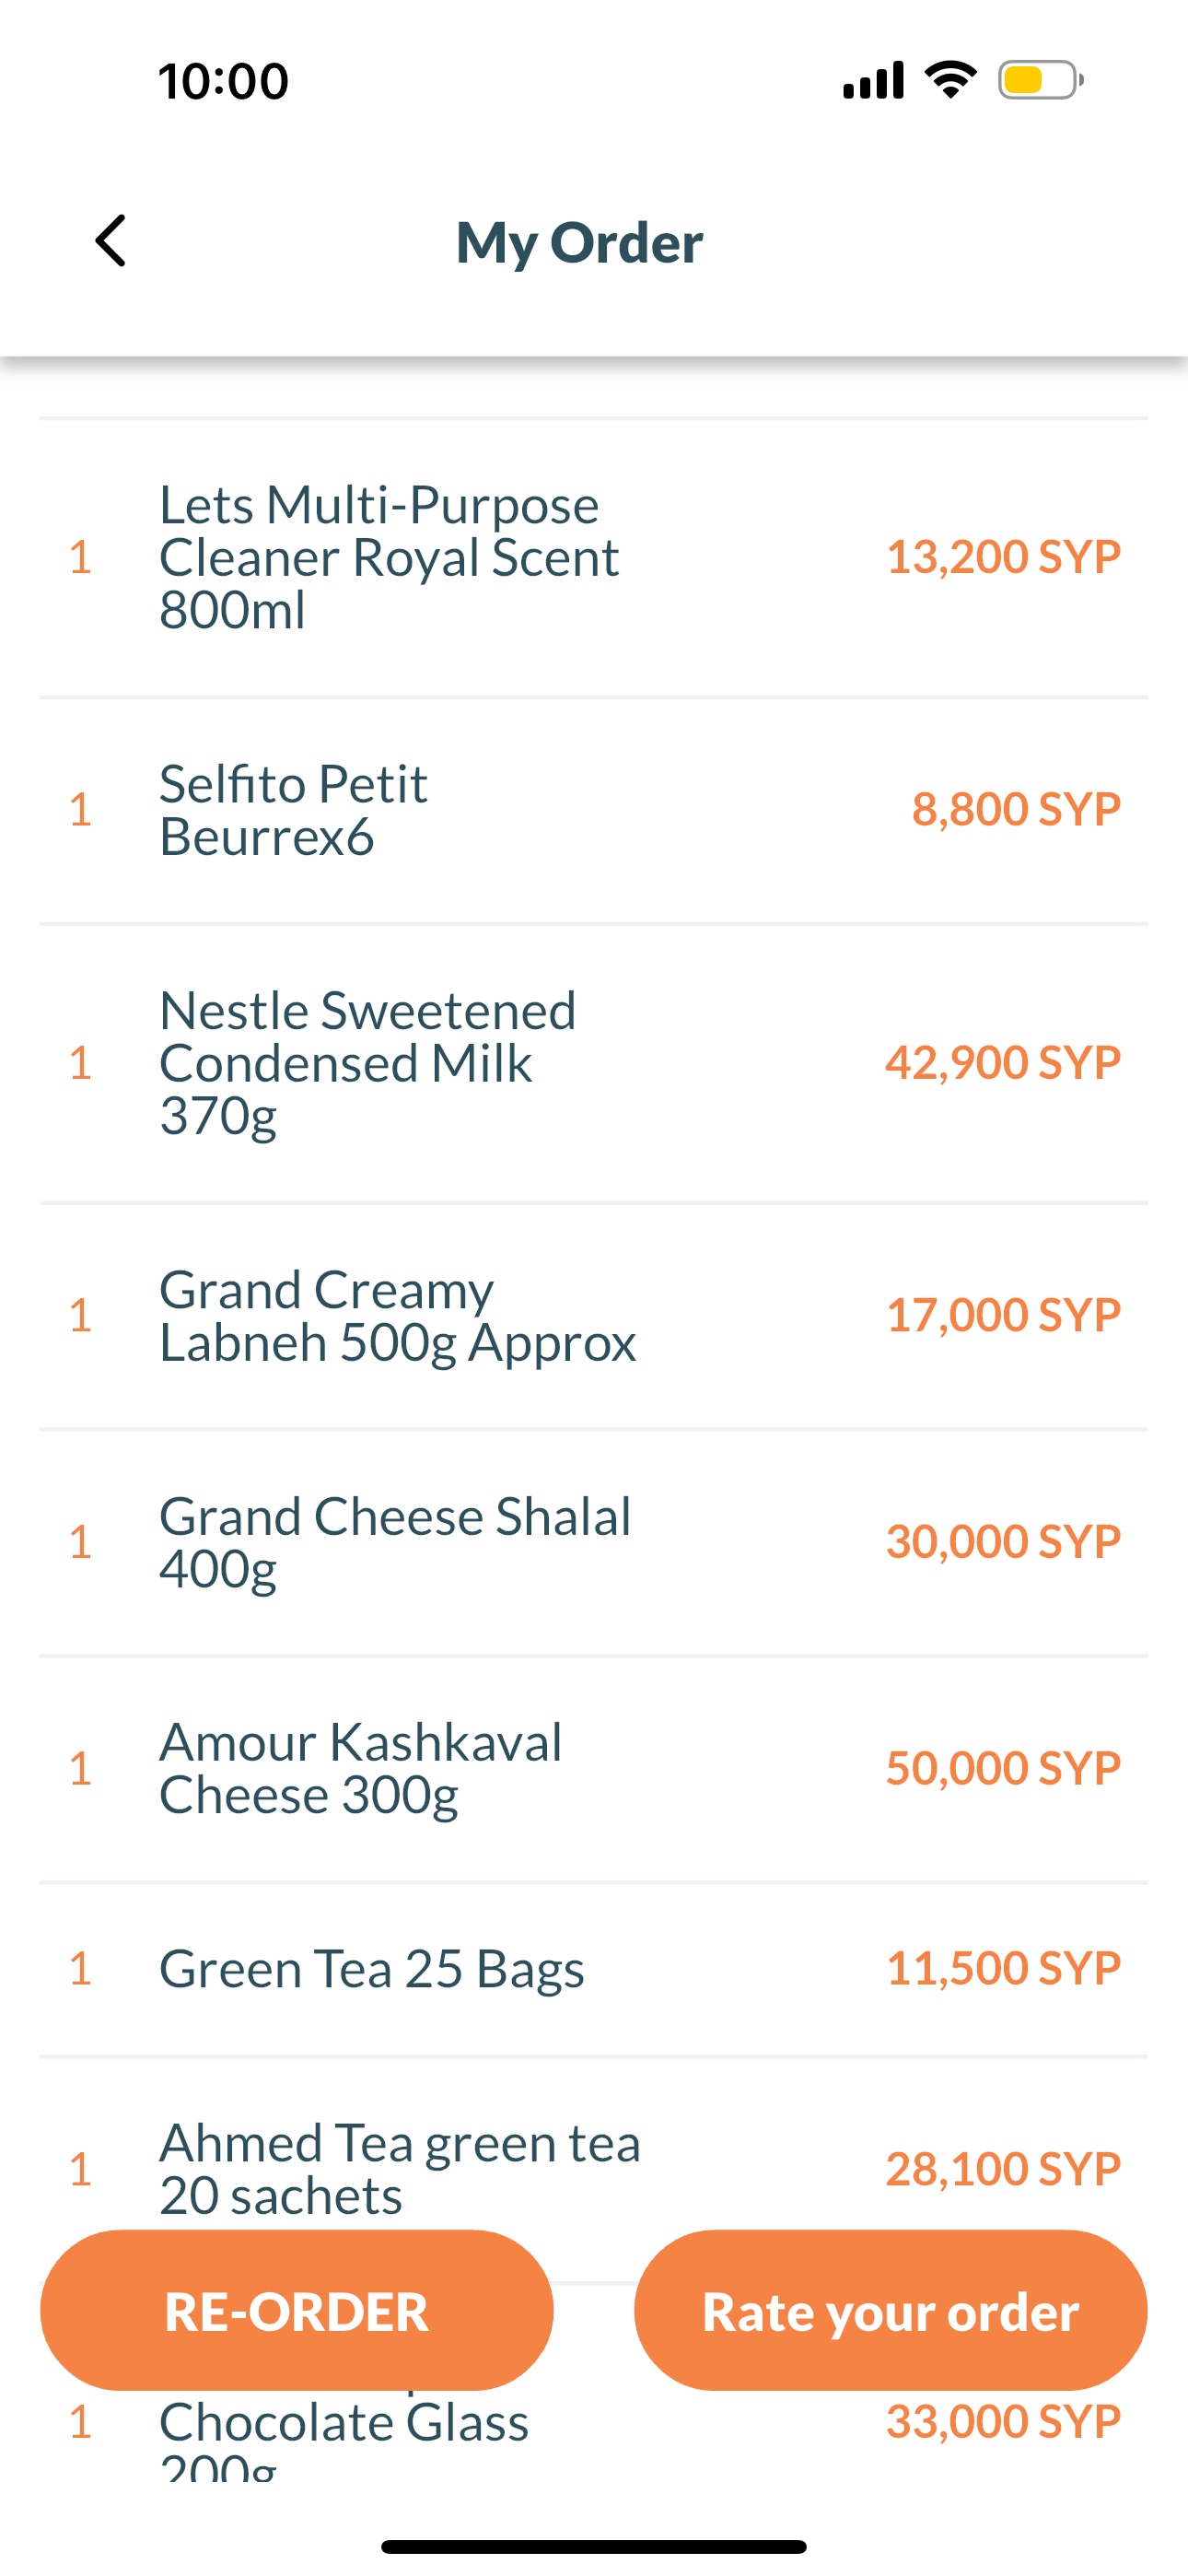This screenshot has height=2576, width=1188.
Task: Tap the 42,900 SYP price label
Action: [1002, 1062]
